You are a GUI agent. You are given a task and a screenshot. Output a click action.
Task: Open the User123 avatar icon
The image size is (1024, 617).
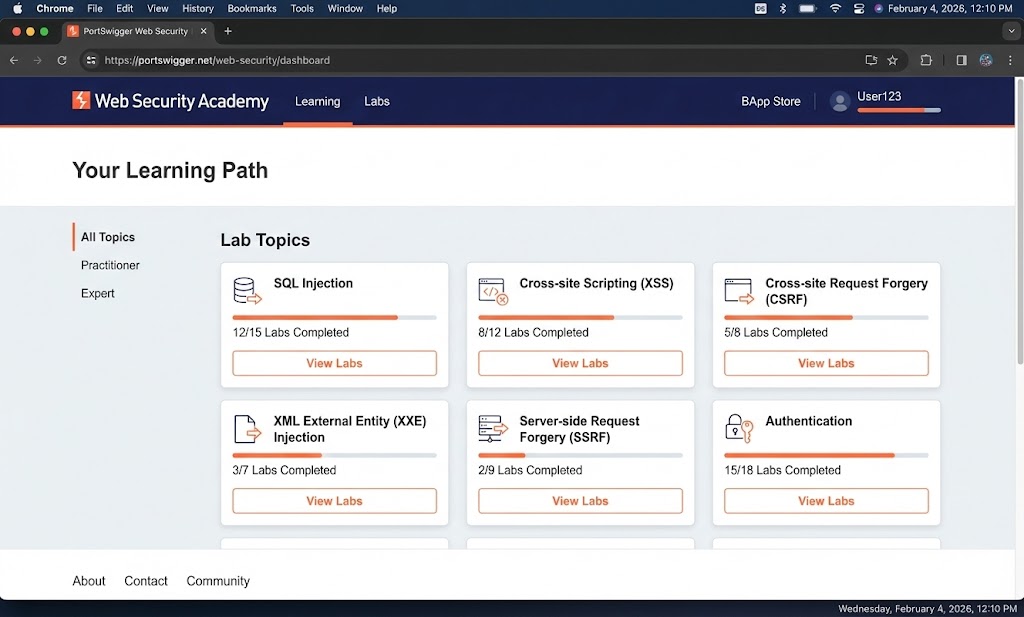(x=838, y=100)
